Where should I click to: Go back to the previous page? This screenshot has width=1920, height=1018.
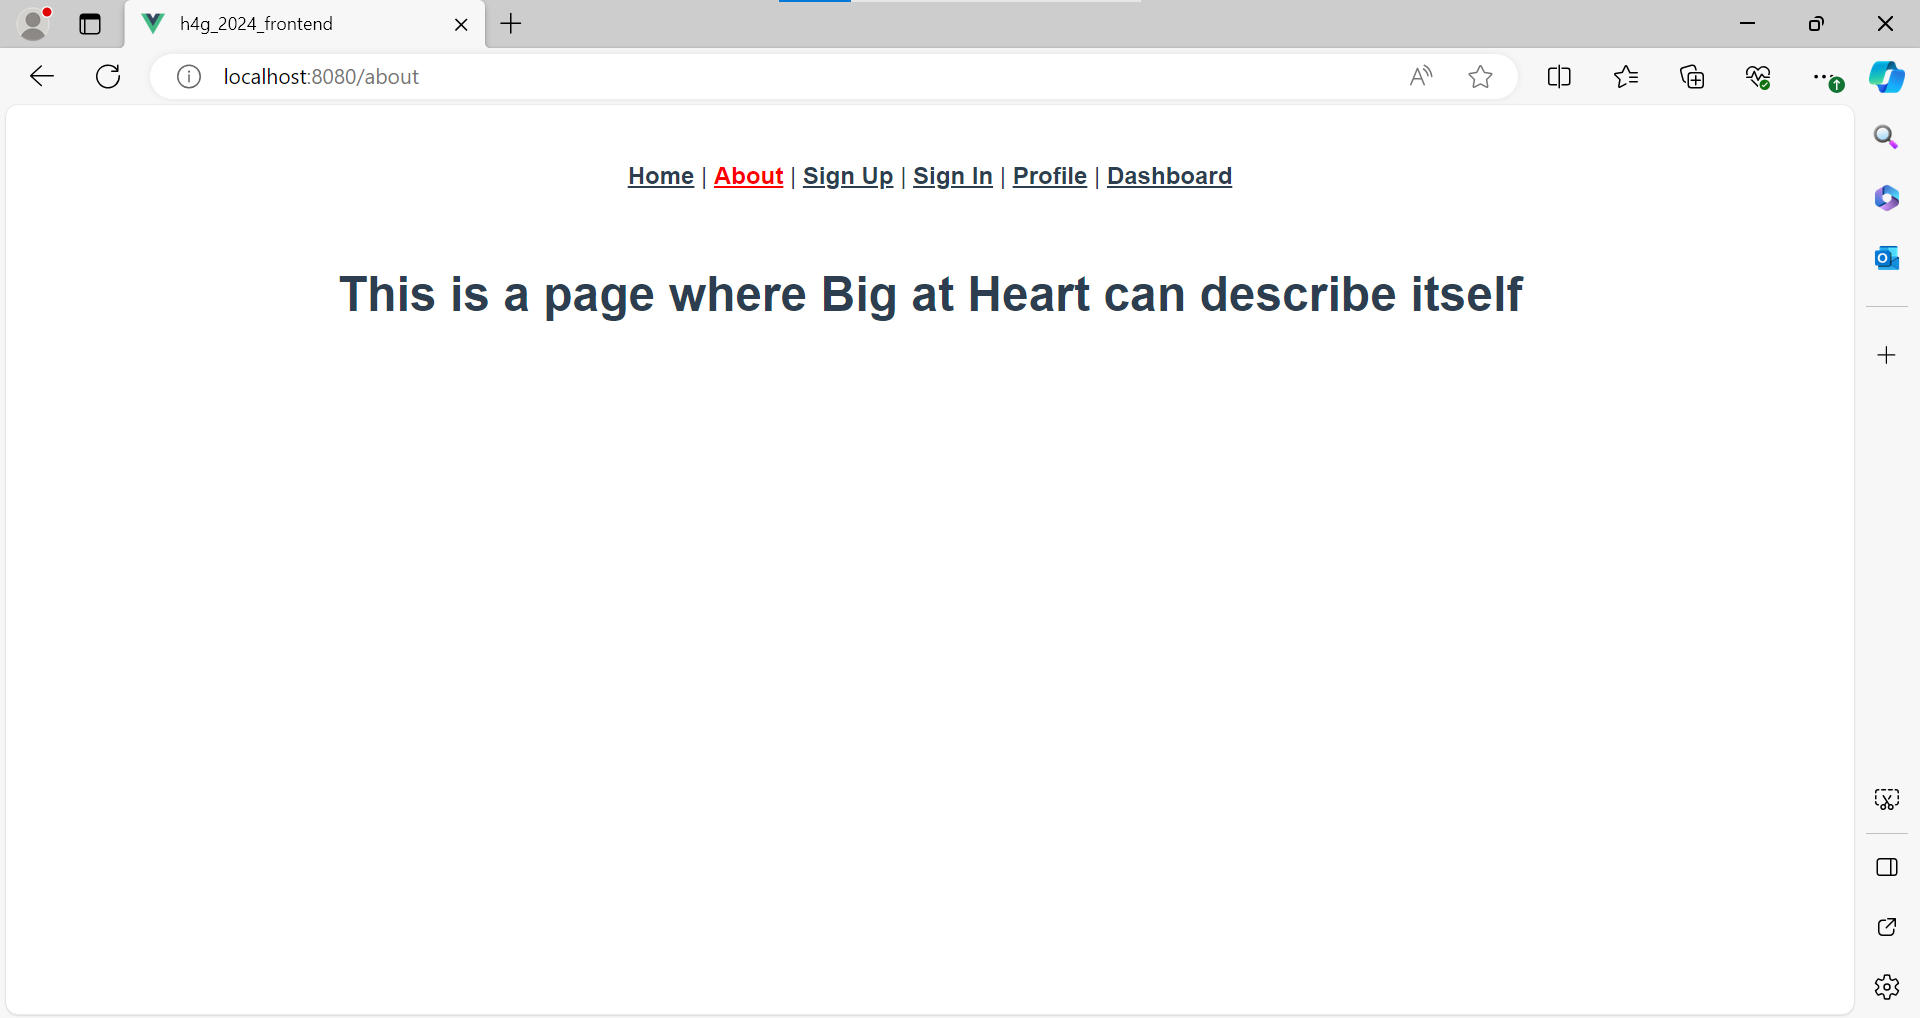point(42,76)
